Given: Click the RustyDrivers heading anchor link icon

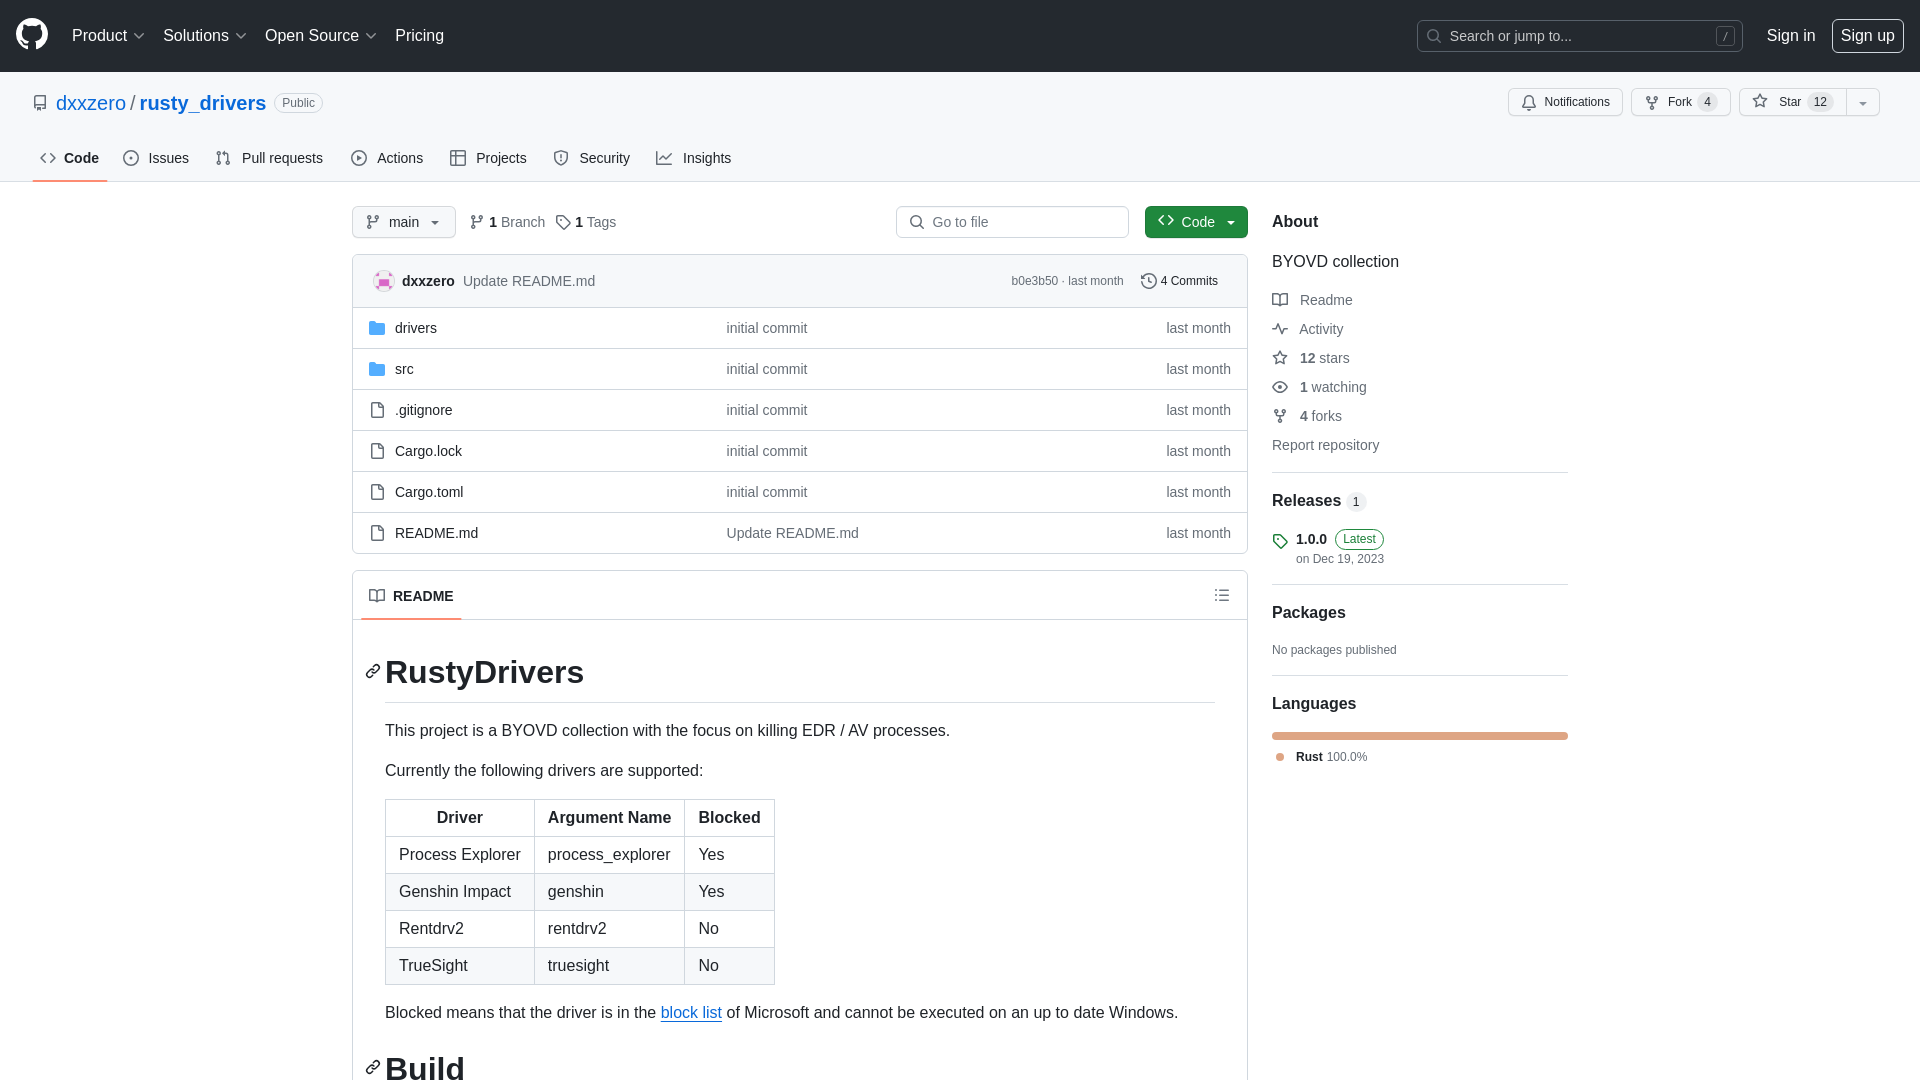Looking at the screenshot, I should (373, 671).
